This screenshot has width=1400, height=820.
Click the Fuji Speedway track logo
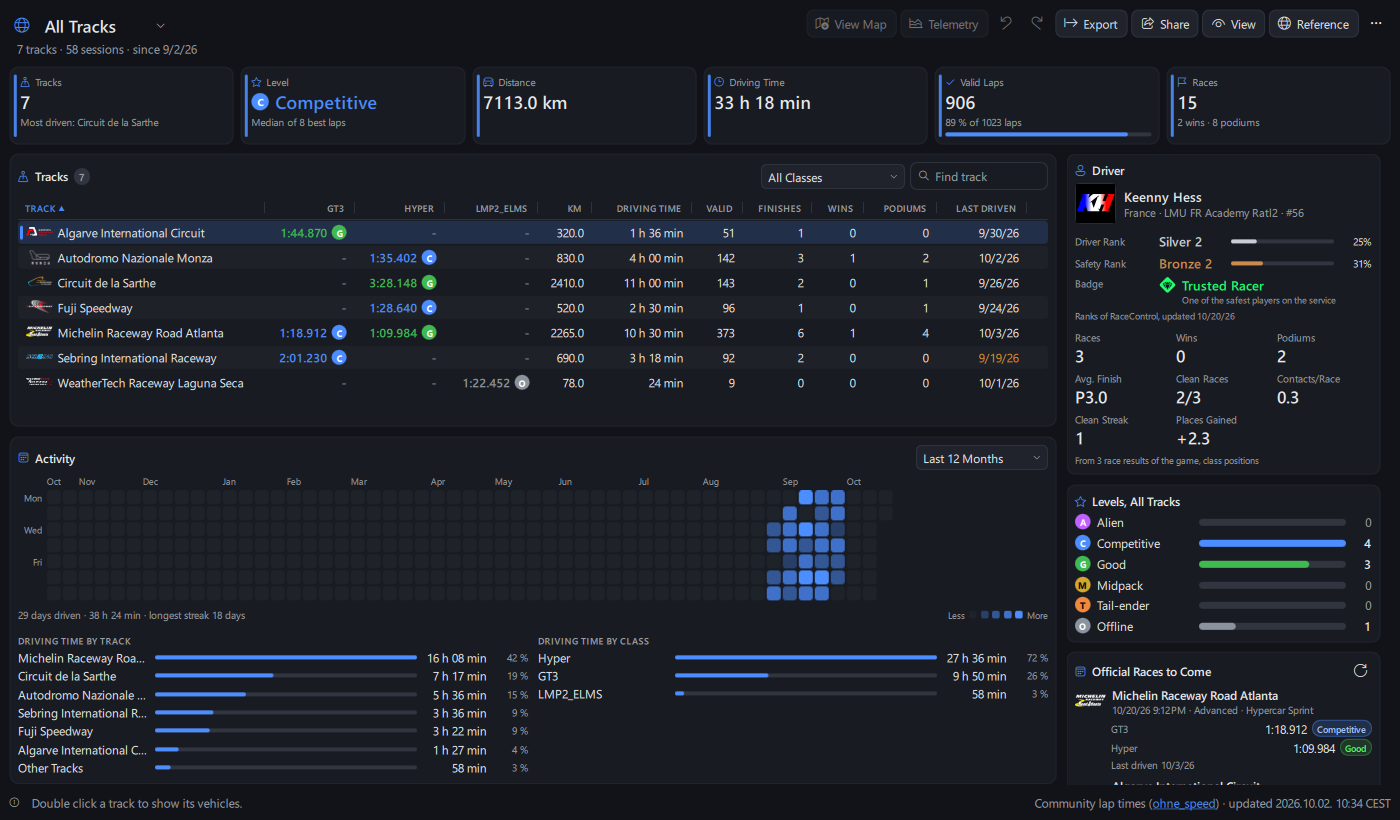pyautogui.click(x=39, y=308)
